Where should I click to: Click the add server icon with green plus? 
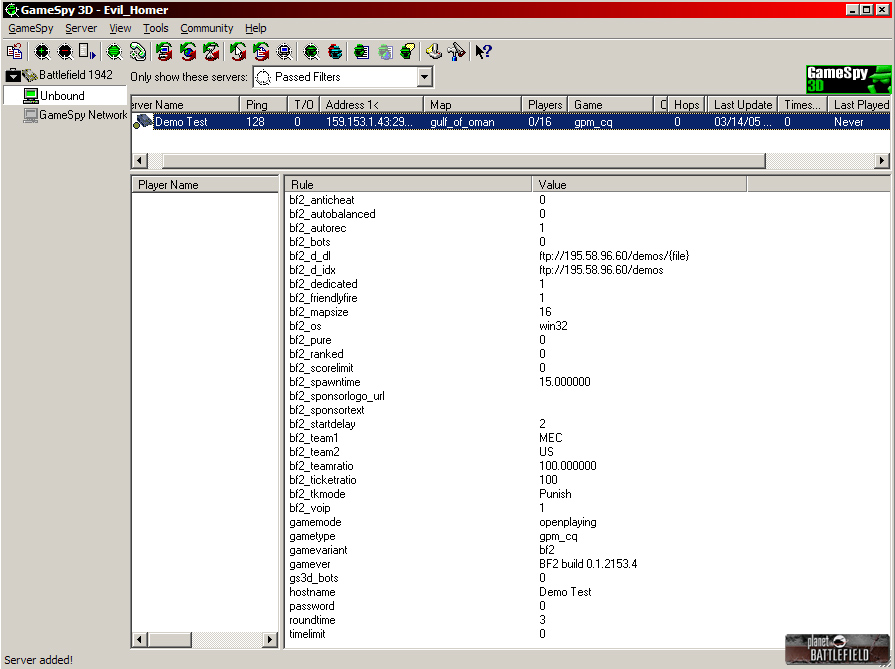(42, 52)
